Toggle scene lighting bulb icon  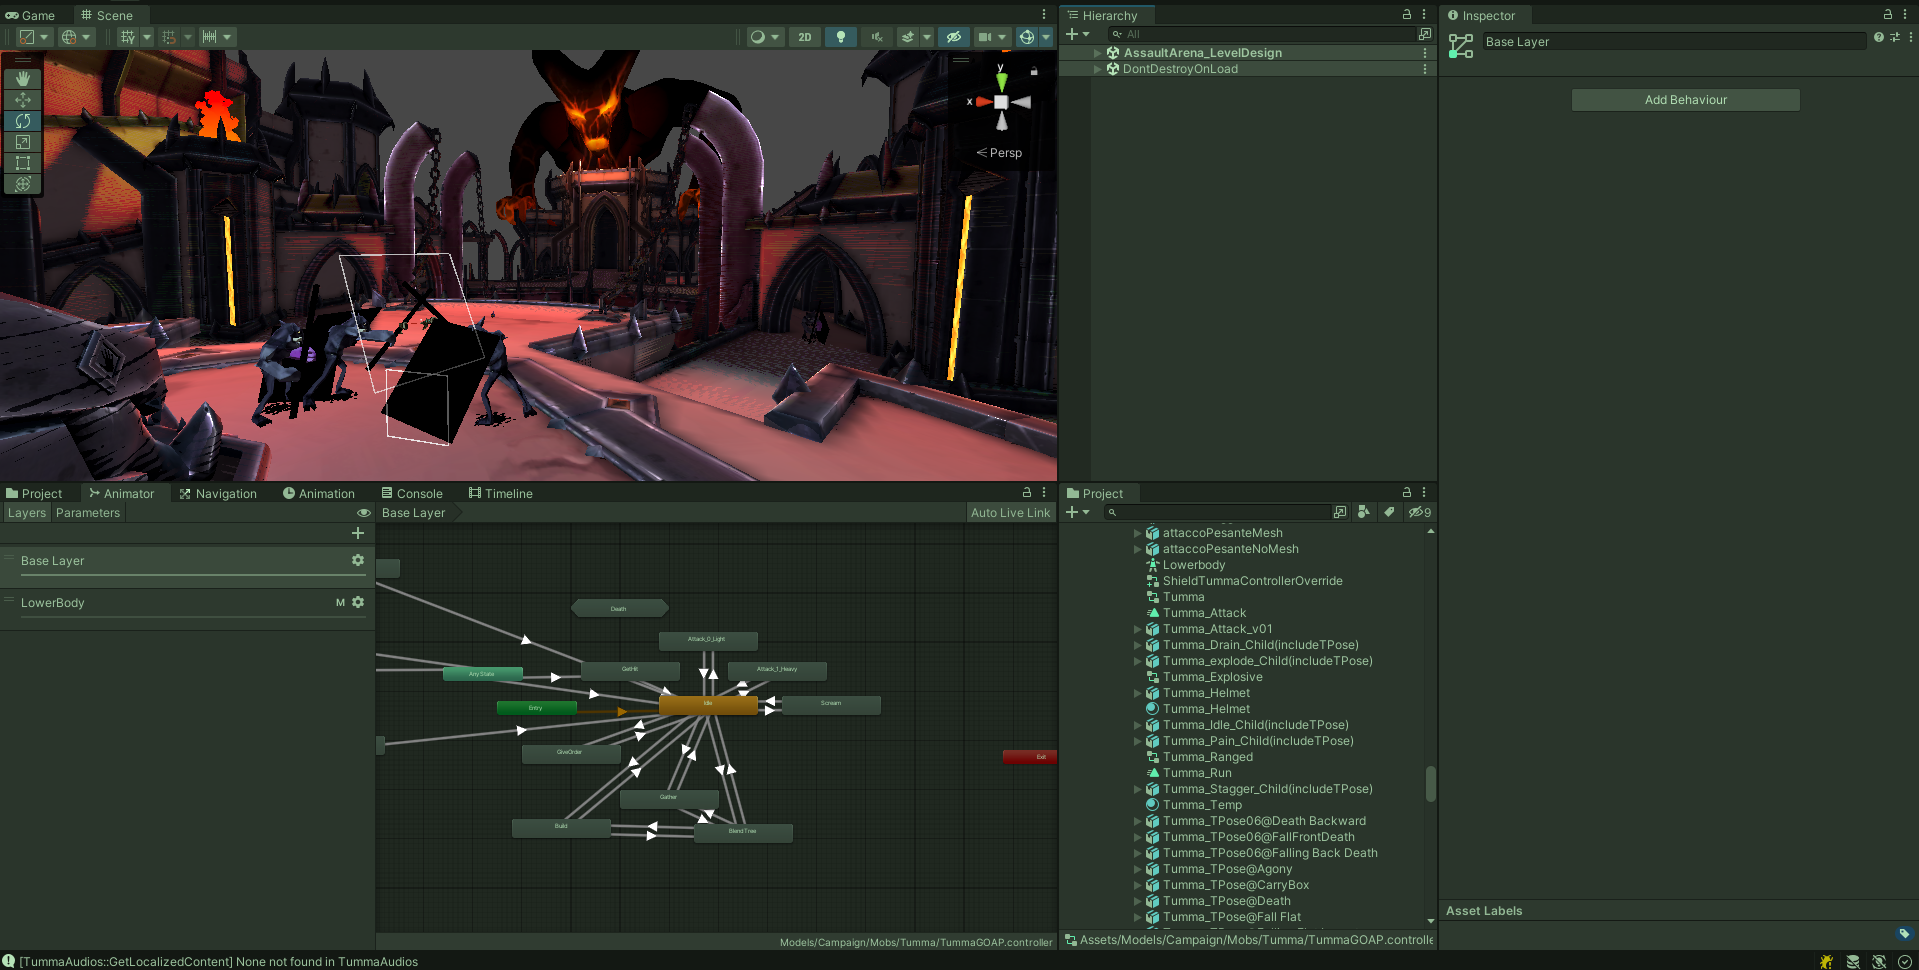841,37
